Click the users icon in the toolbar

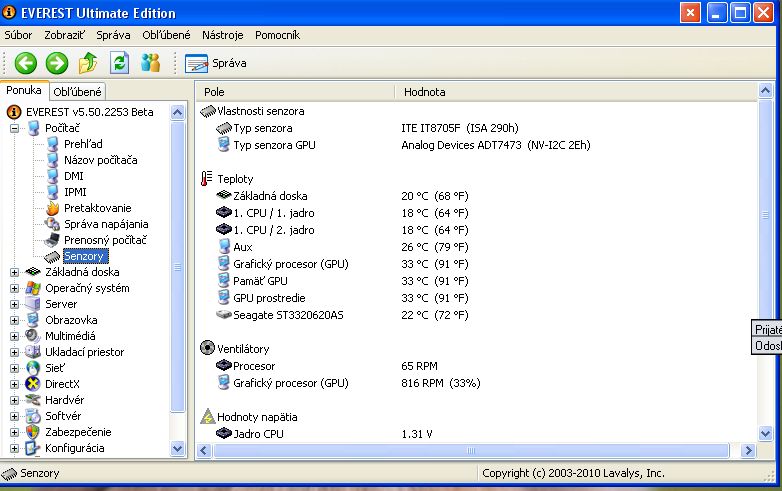point(151,63)
